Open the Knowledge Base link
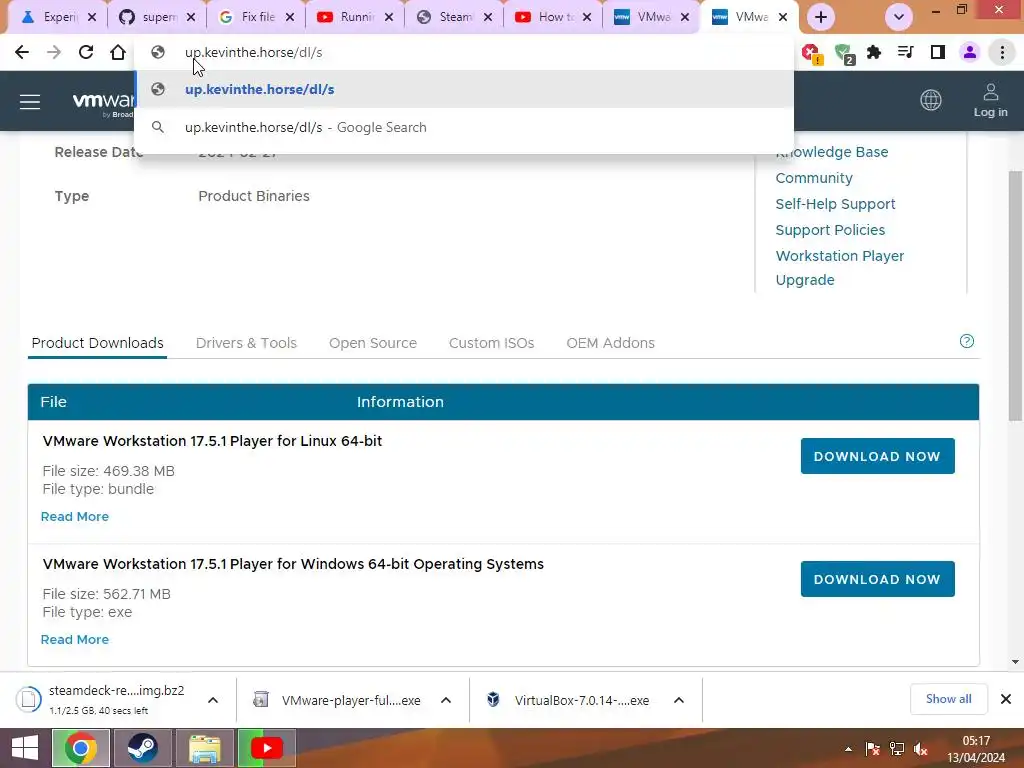This screenshot has width=1024, height=768. 831,152
